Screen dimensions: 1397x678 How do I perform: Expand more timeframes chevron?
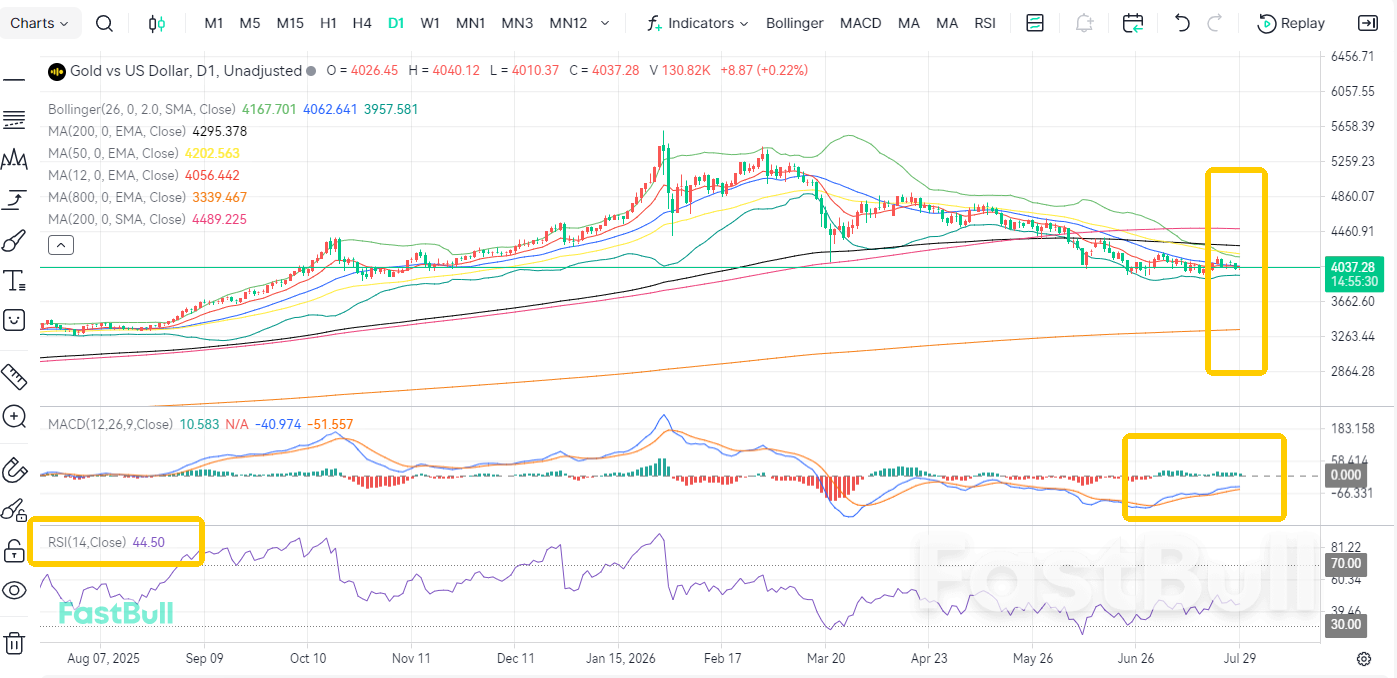coord(604,23)
